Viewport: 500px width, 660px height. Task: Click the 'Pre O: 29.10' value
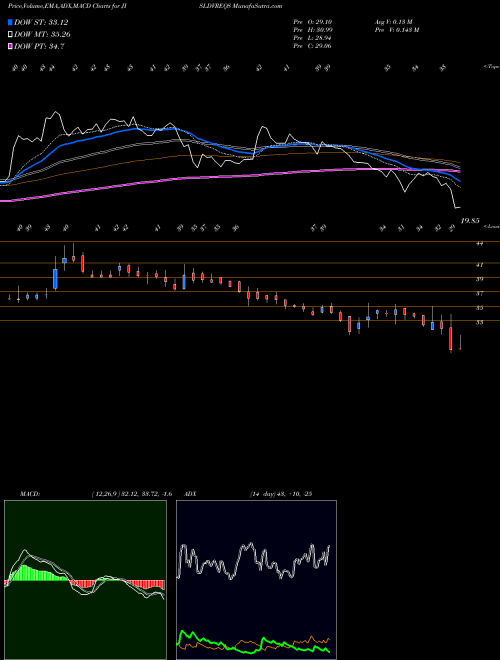point(312,22)
